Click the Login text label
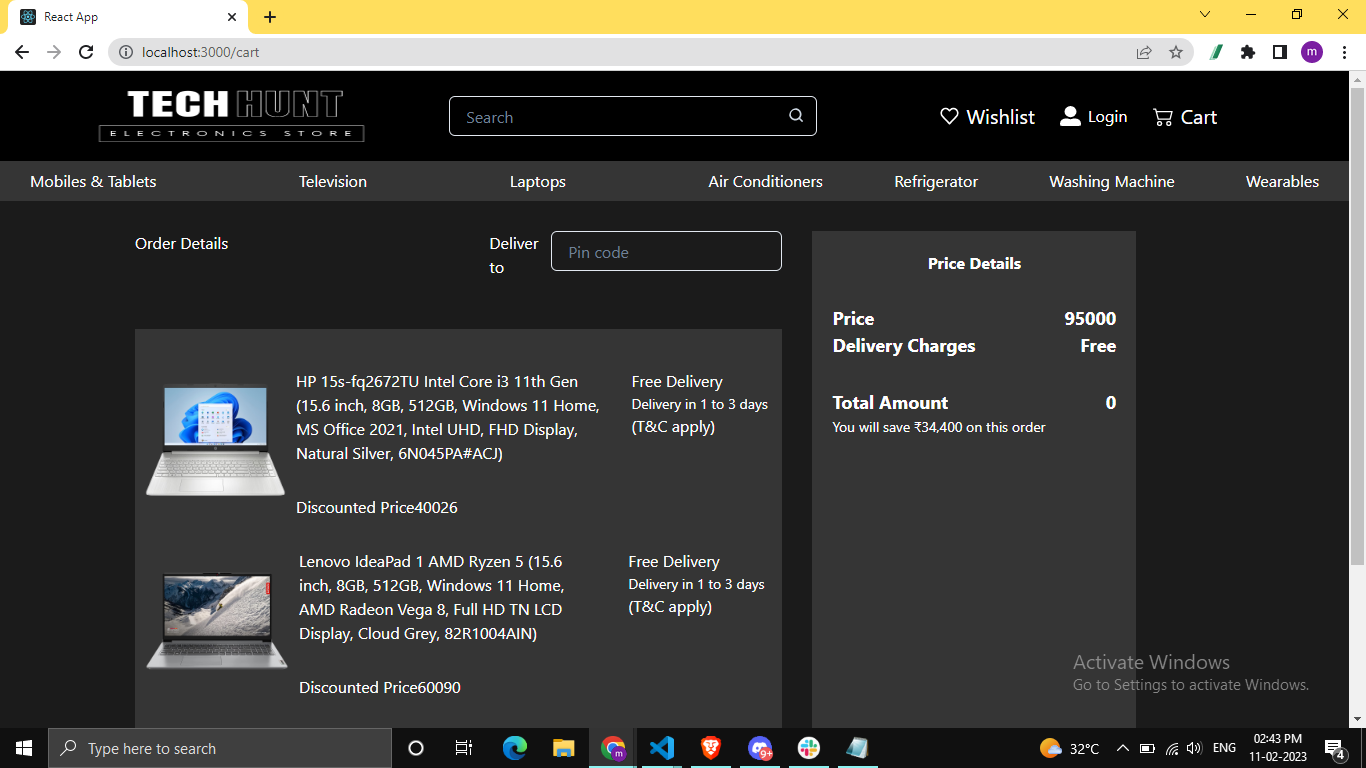Image resolution: width=1366 pixels, height=768 pixels. click(x=1107, y=116)
